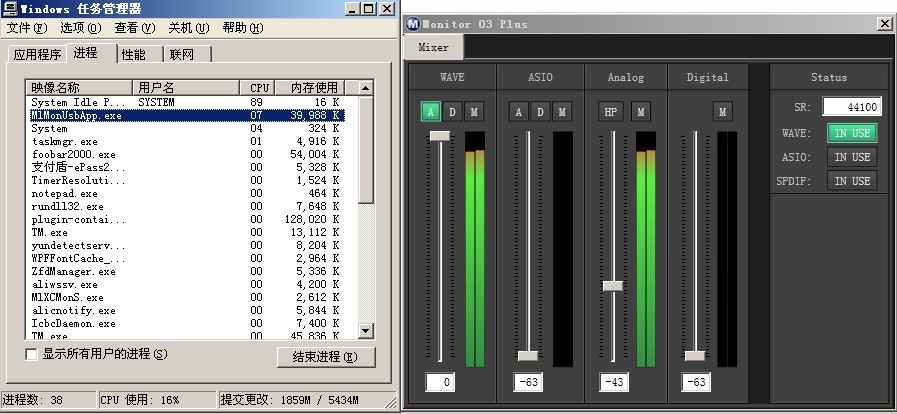
Task: Enable the Analog HP button
Action: point(612,111)
